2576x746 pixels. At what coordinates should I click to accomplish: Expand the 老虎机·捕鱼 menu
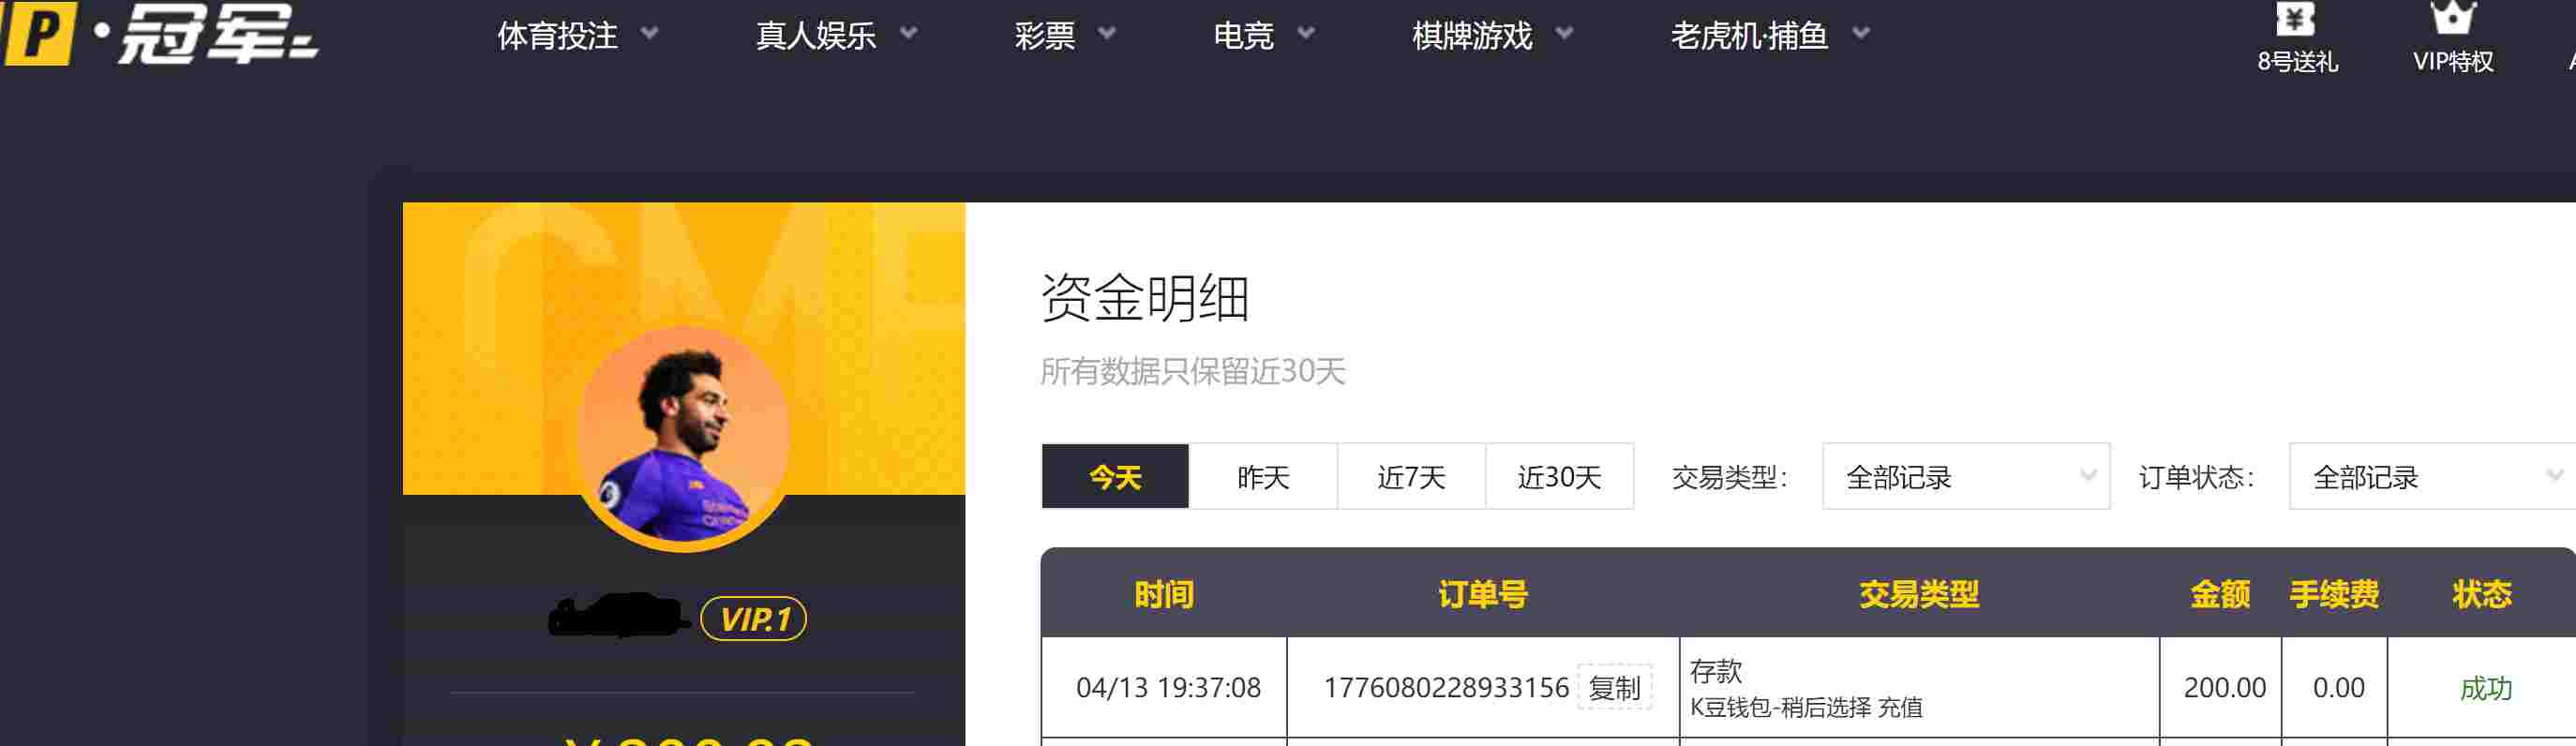pos(1769,36)
